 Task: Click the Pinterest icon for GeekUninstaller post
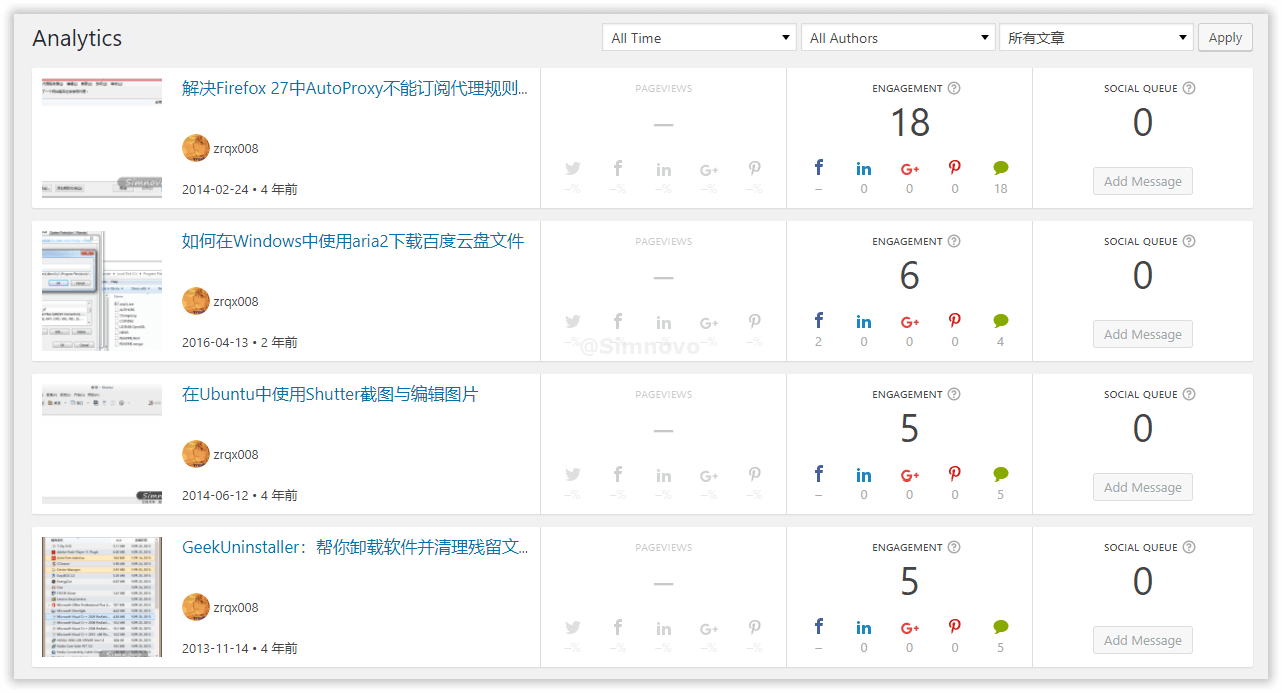[x=954, y=626]
